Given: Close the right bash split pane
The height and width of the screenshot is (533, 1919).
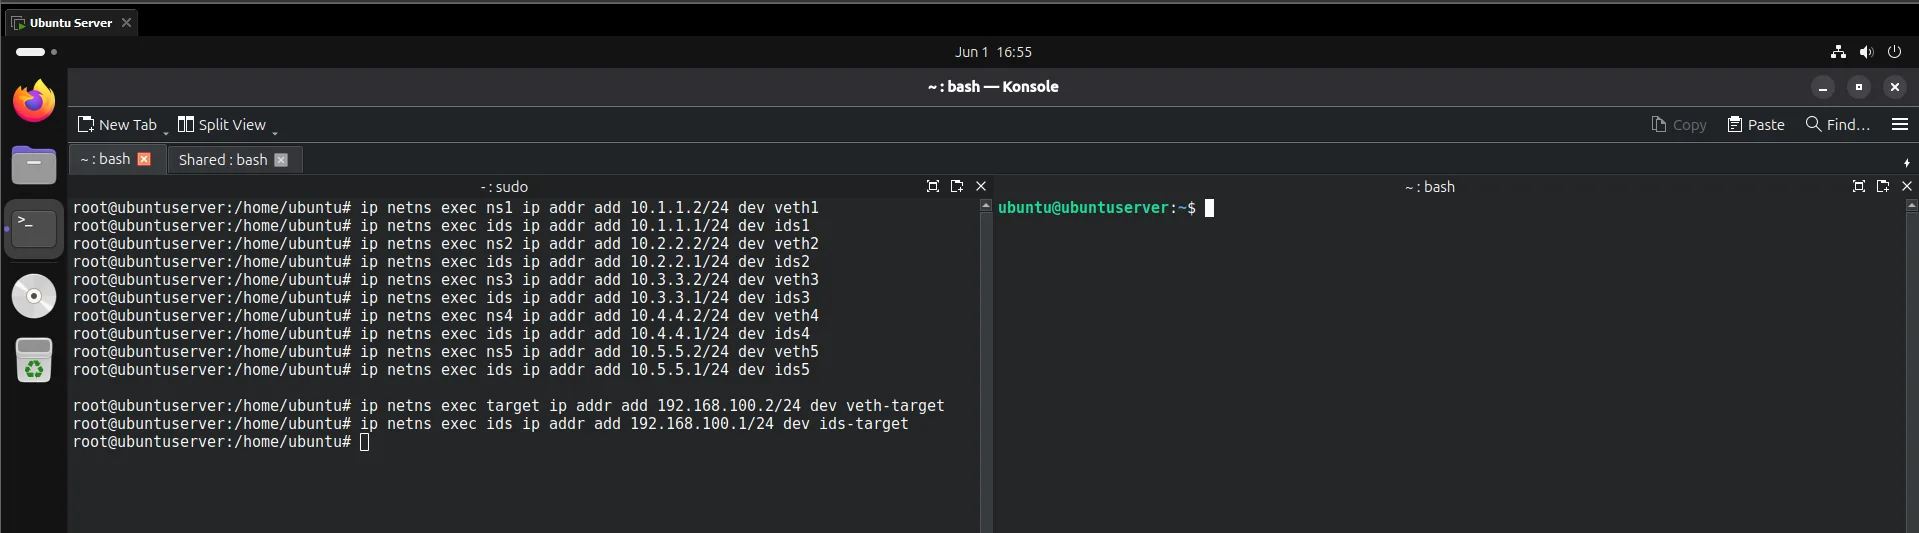Looking at the screenshot, I should [1907, 187].
